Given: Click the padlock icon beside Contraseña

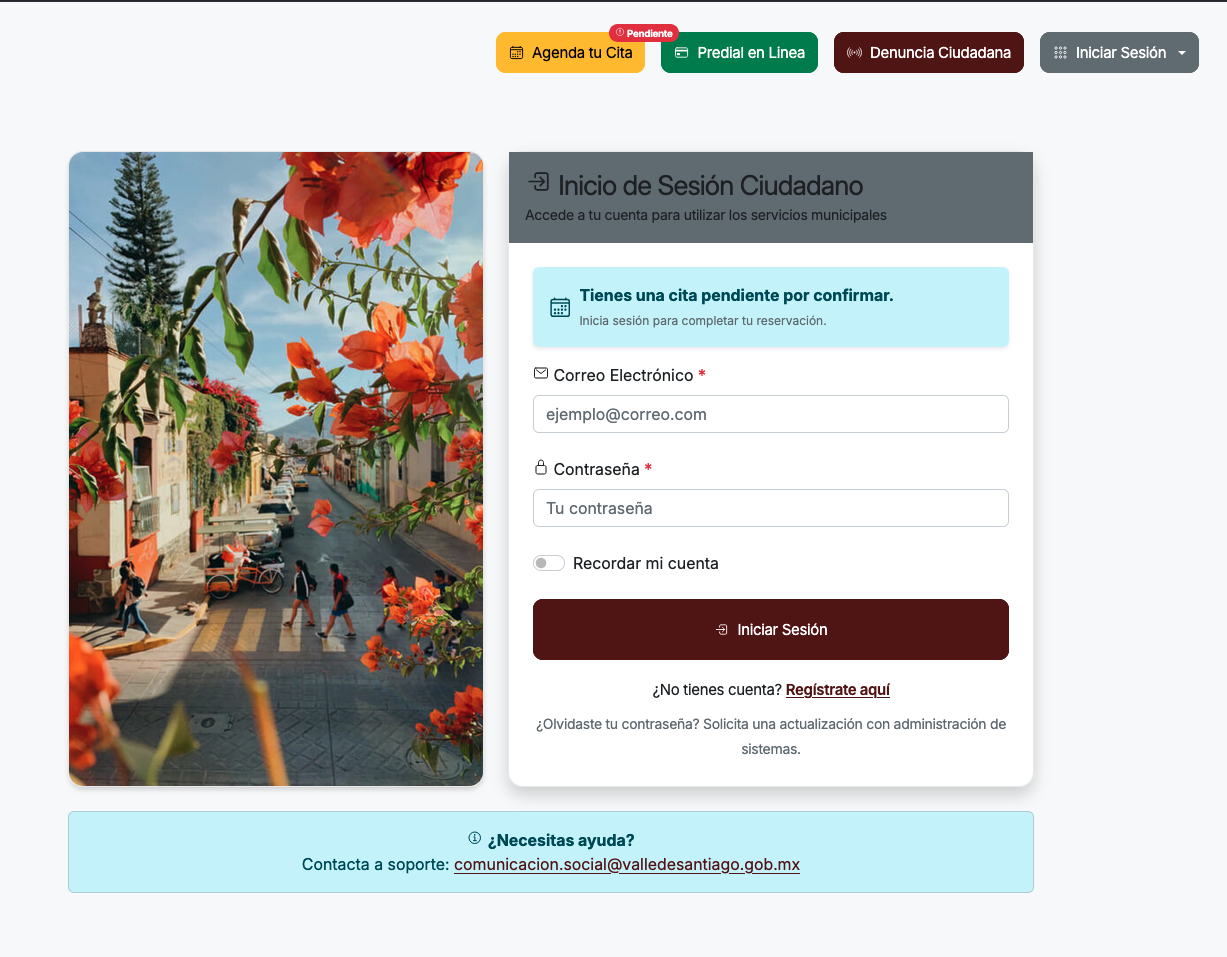Looking at the screenshot, I should coord(541,467).
